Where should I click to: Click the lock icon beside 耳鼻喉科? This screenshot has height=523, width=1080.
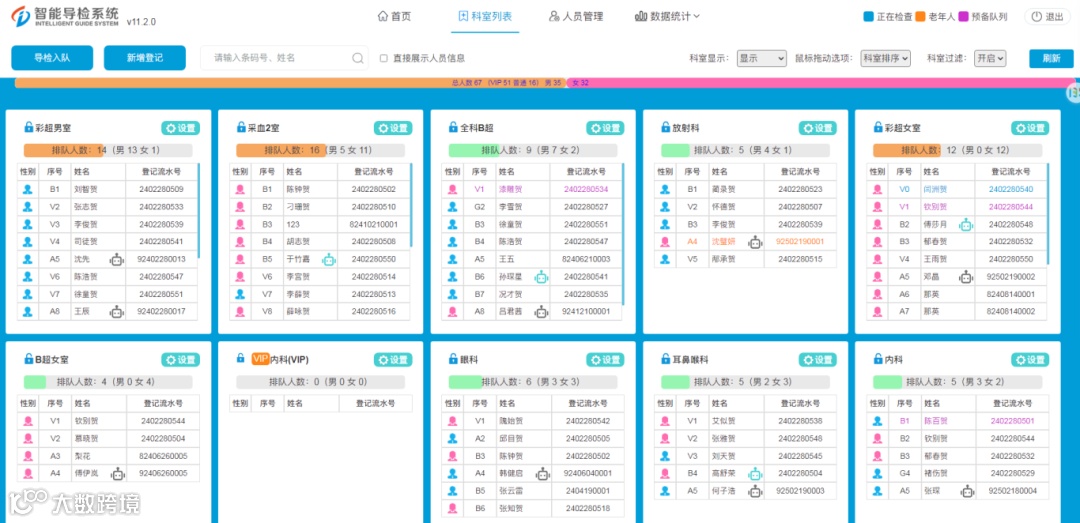666,359
